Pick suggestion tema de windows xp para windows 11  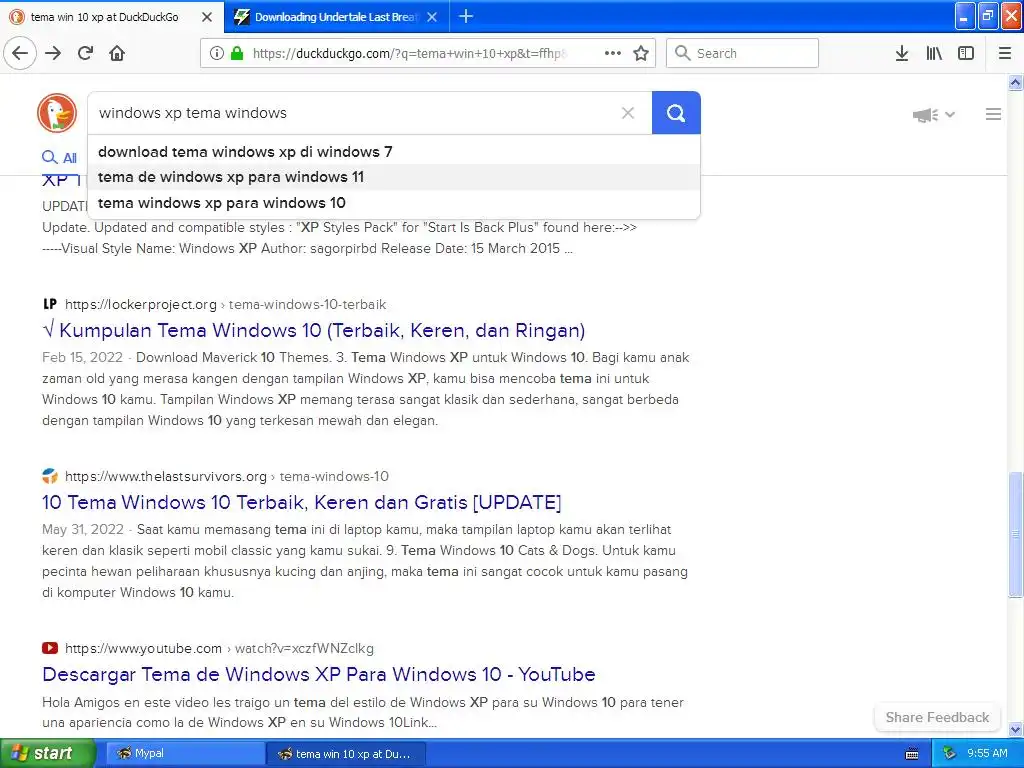393,177
